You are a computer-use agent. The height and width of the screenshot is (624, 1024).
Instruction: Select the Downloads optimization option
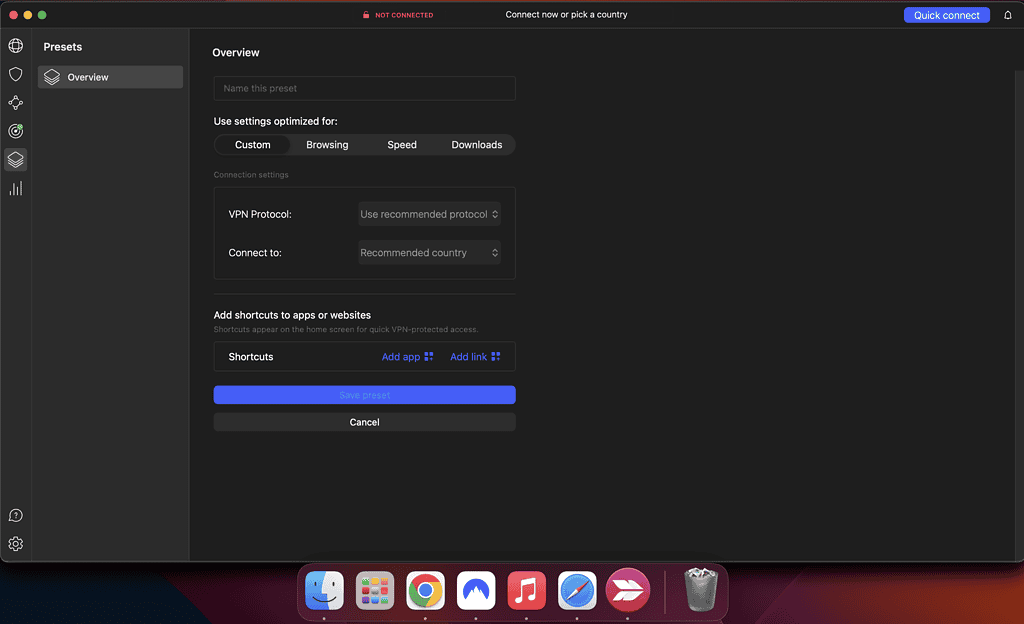point(476,145)
